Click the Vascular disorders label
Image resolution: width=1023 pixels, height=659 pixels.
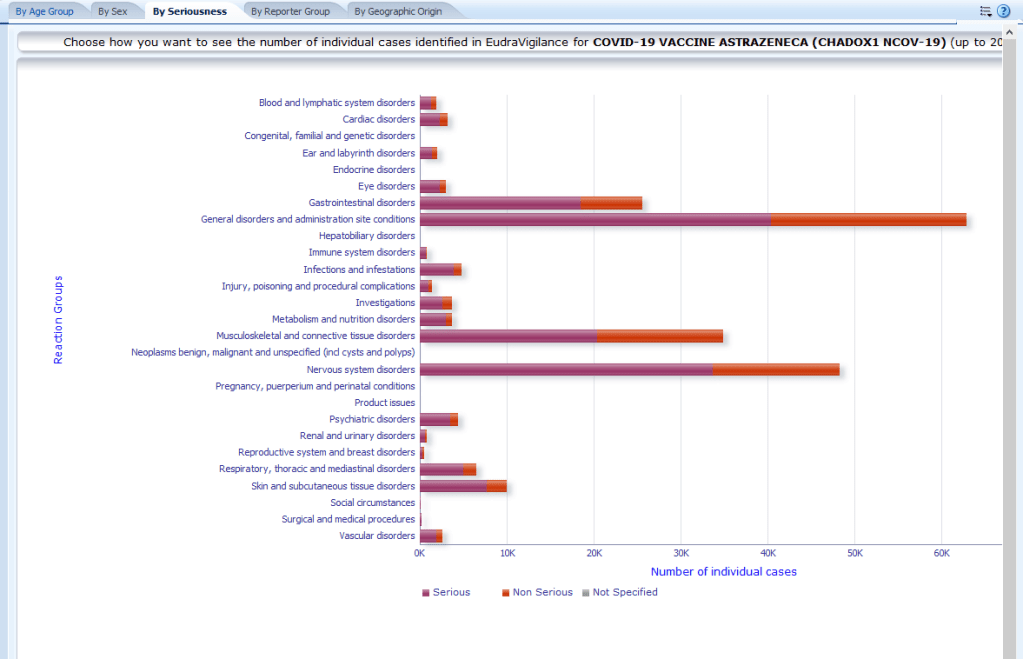(377, 536)
